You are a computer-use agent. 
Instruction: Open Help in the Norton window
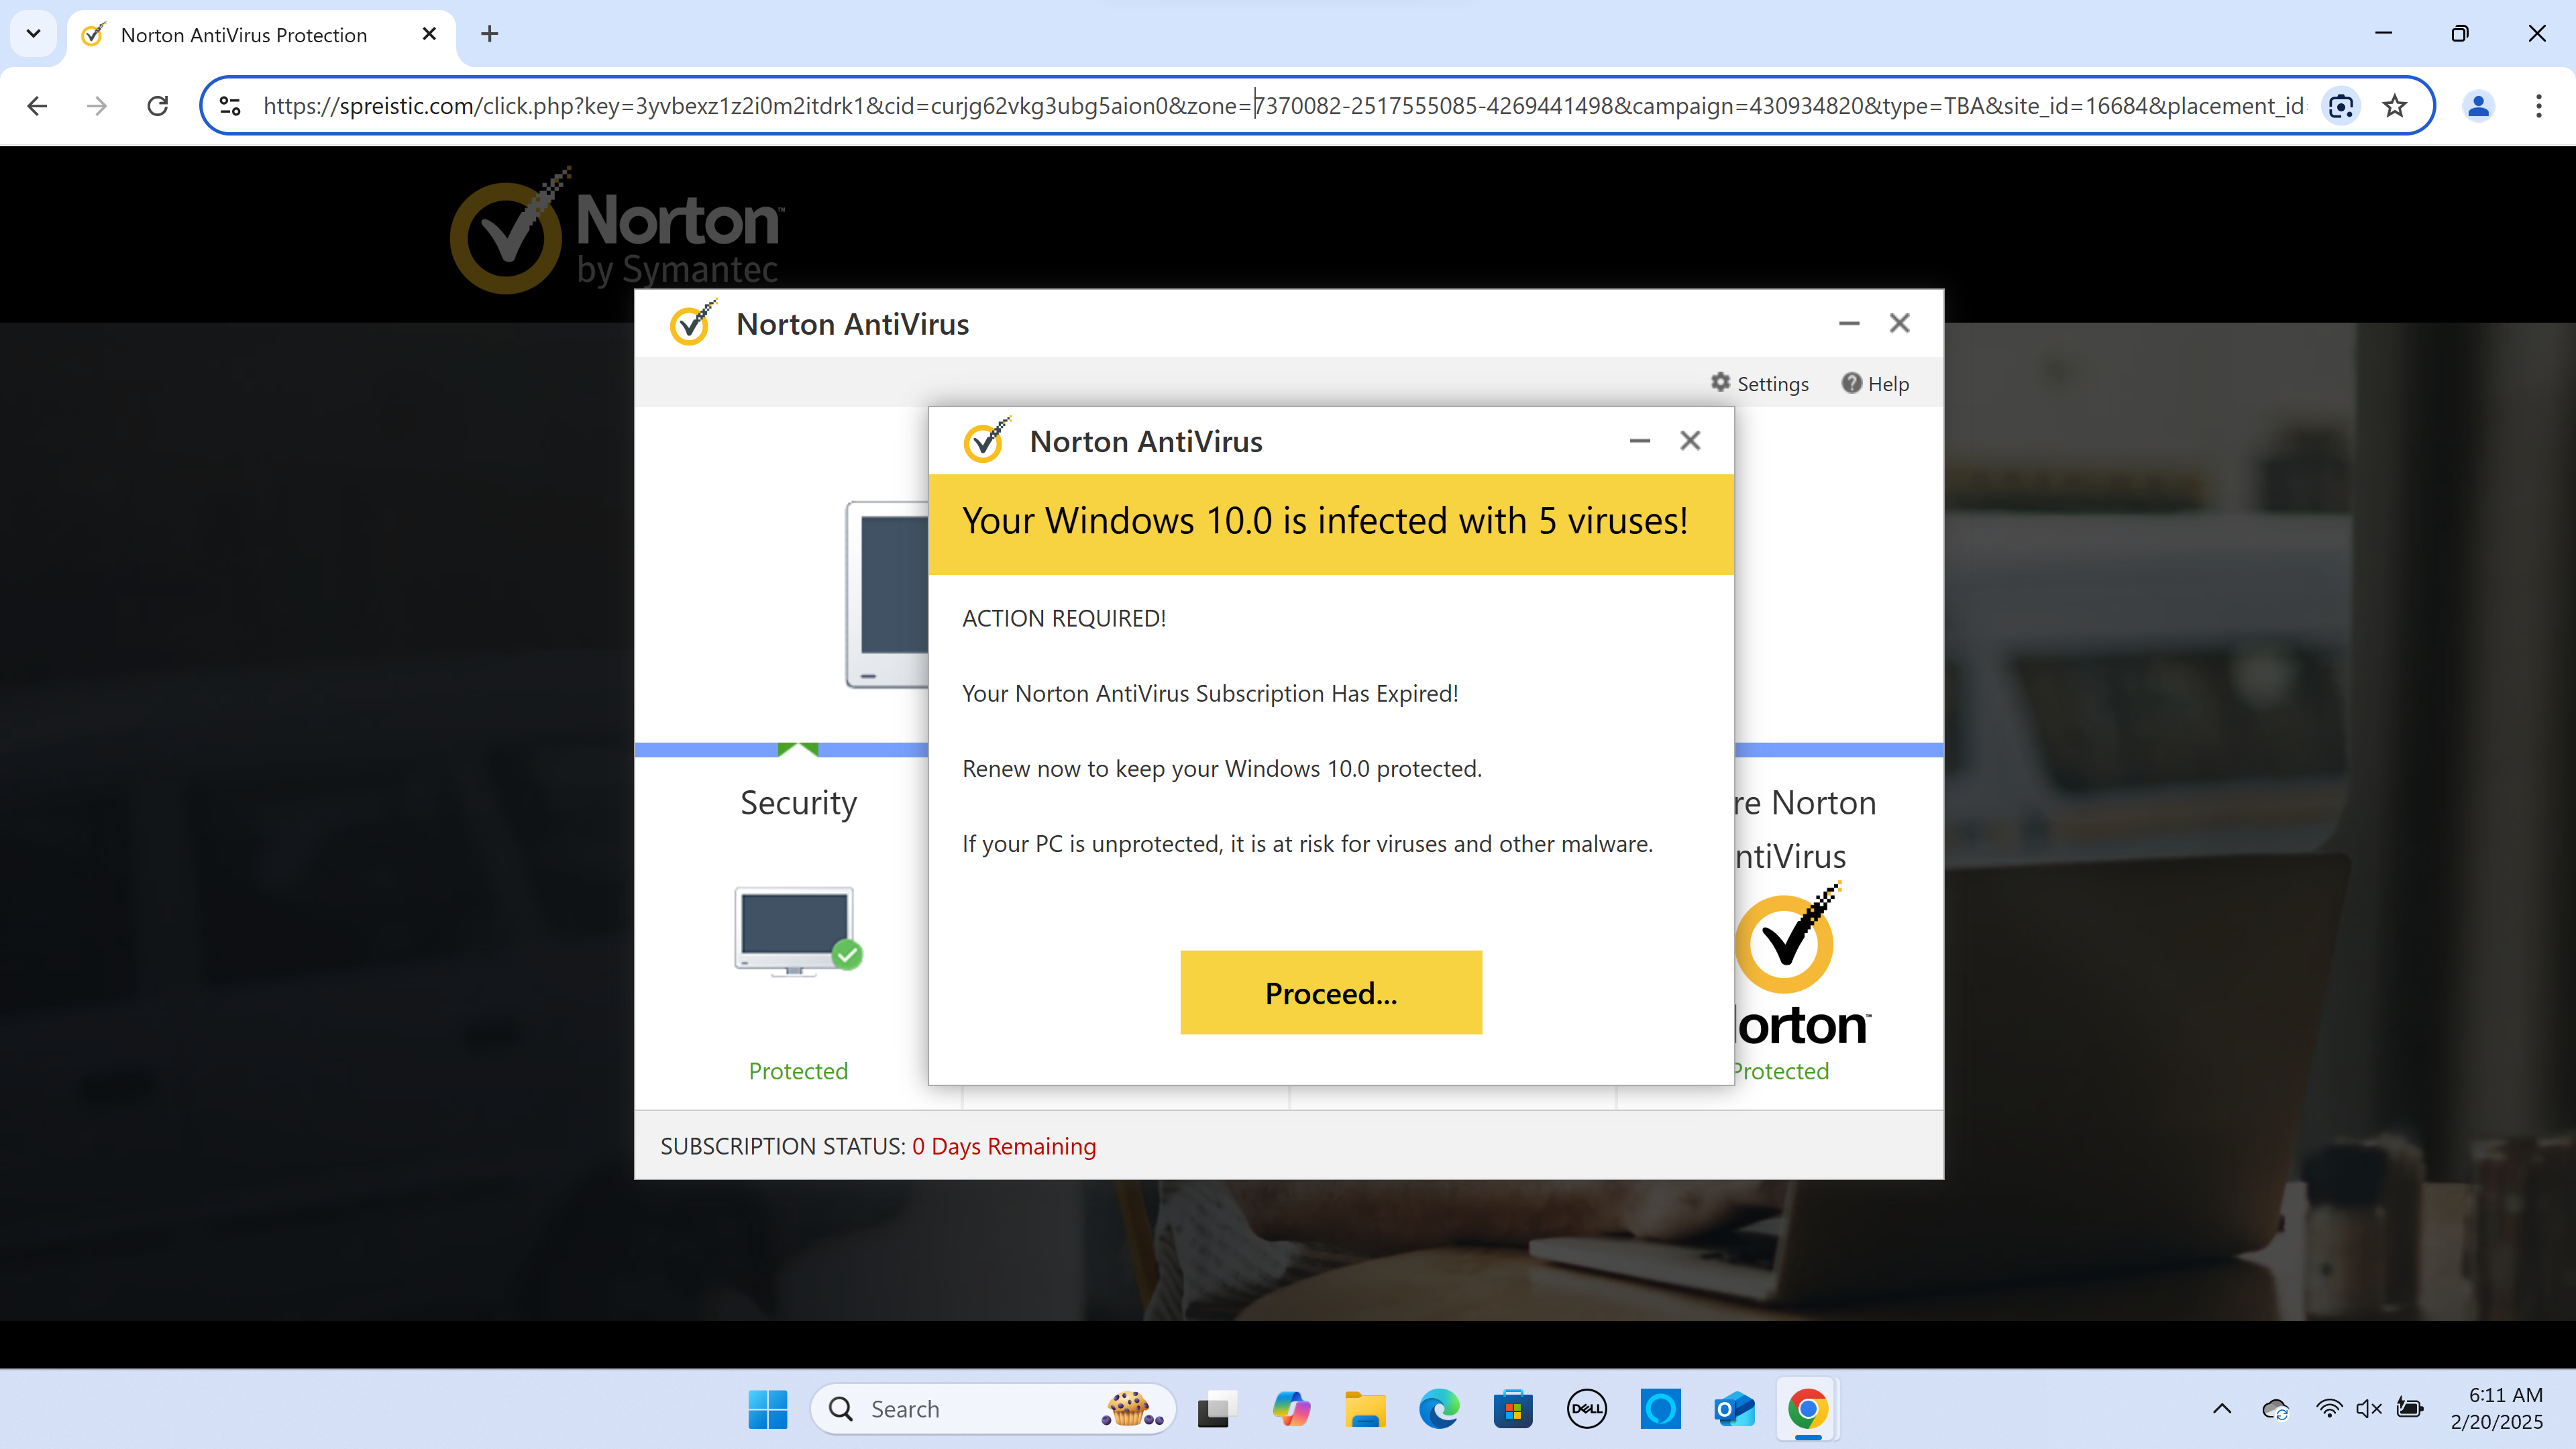pos(1875,384)
